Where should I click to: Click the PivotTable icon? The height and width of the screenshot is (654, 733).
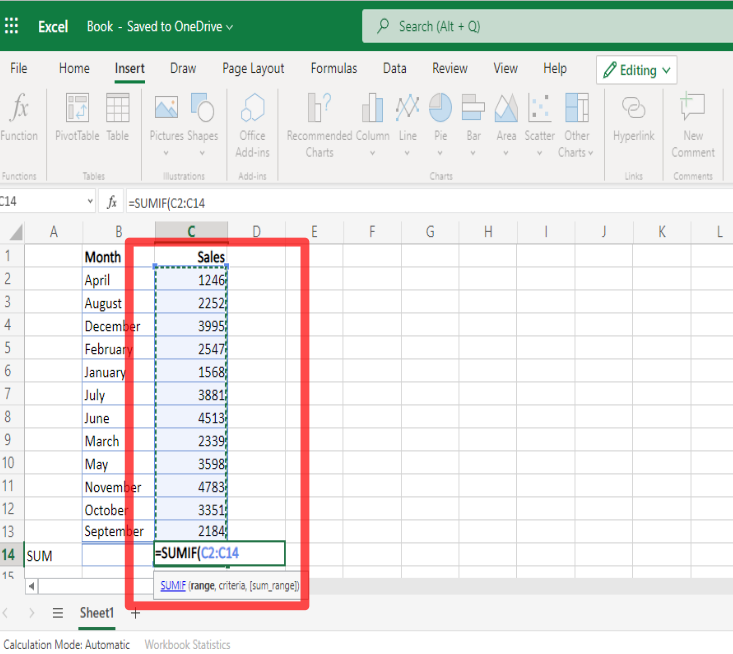coord(77,109)
